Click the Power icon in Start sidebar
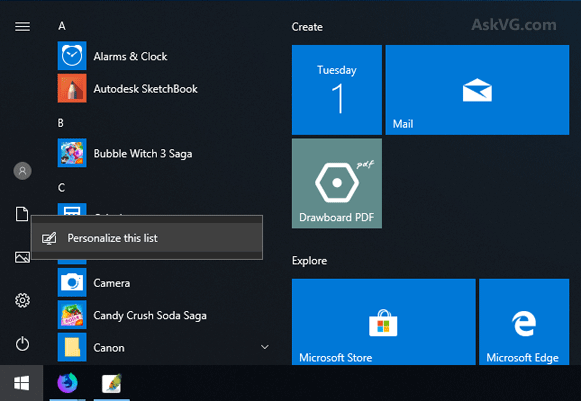Image resolution: width=581 pixels, height=401 pixels. pyautogui.click(x=22, y=344)
